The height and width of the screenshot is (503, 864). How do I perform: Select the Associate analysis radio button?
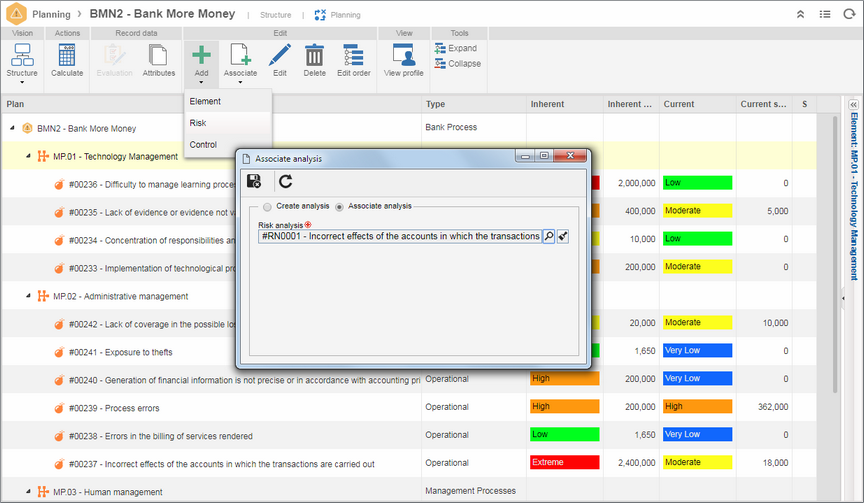tap(339, 207)
